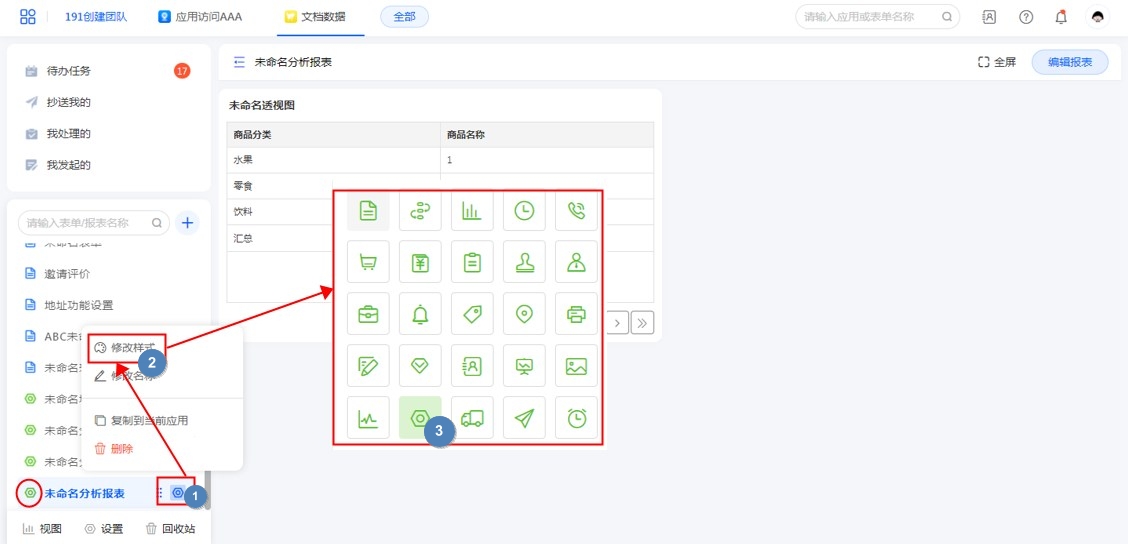The width and height of the screenshot is (1128, 544).
Task: Click the notification bell in top bar
Action: coord(1061,17)
